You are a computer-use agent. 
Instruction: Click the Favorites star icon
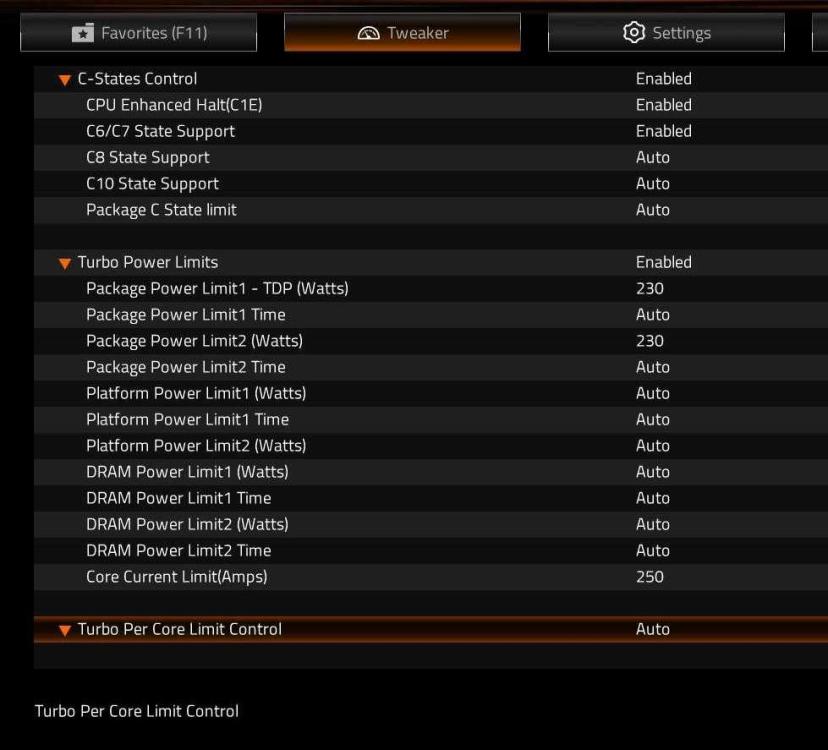(83, 34)
